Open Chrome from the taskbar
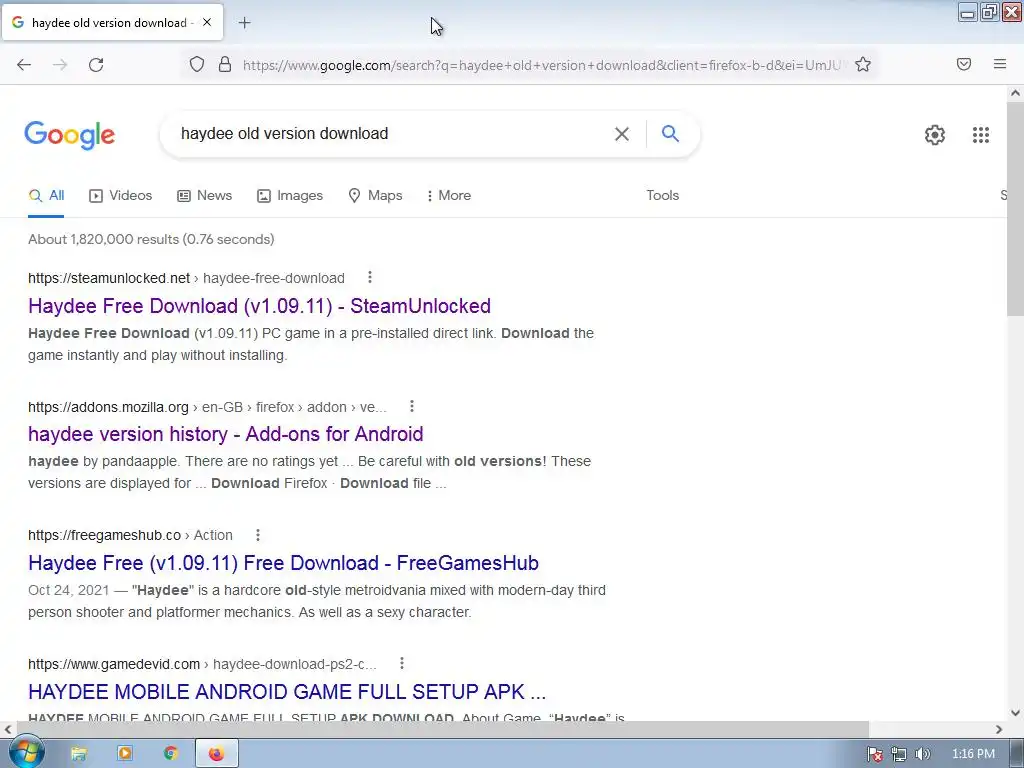Image resolution: width=1024 pixels, height=768 pixels. [x=171, y=754]
